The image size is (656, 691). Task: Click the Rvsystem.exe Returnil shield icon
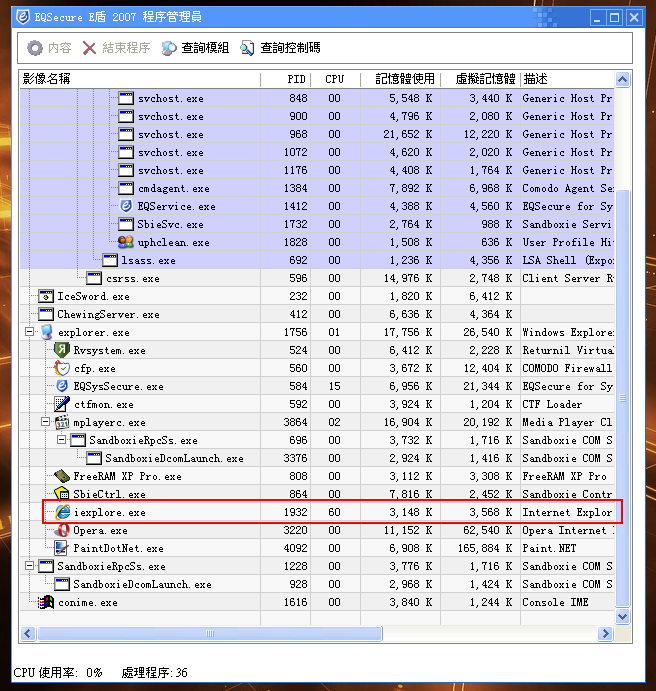click(x=62, y=350)
